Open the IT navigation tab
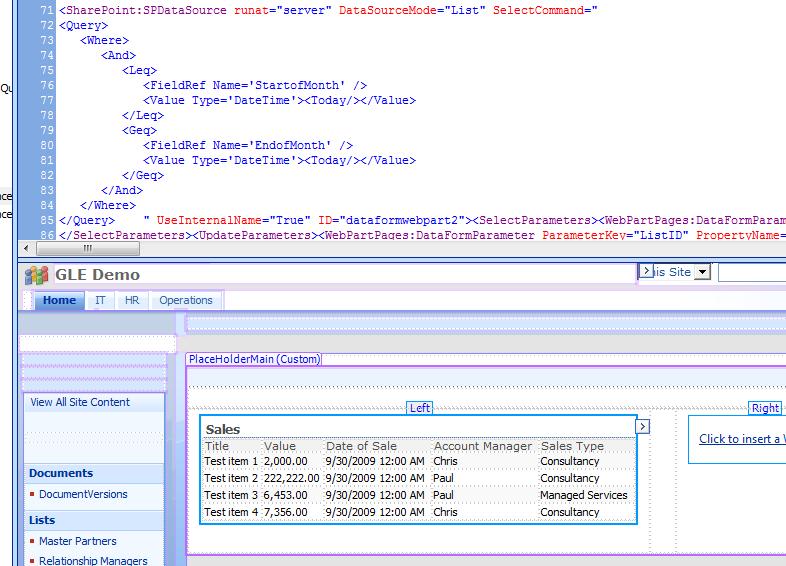 point(101,300)
